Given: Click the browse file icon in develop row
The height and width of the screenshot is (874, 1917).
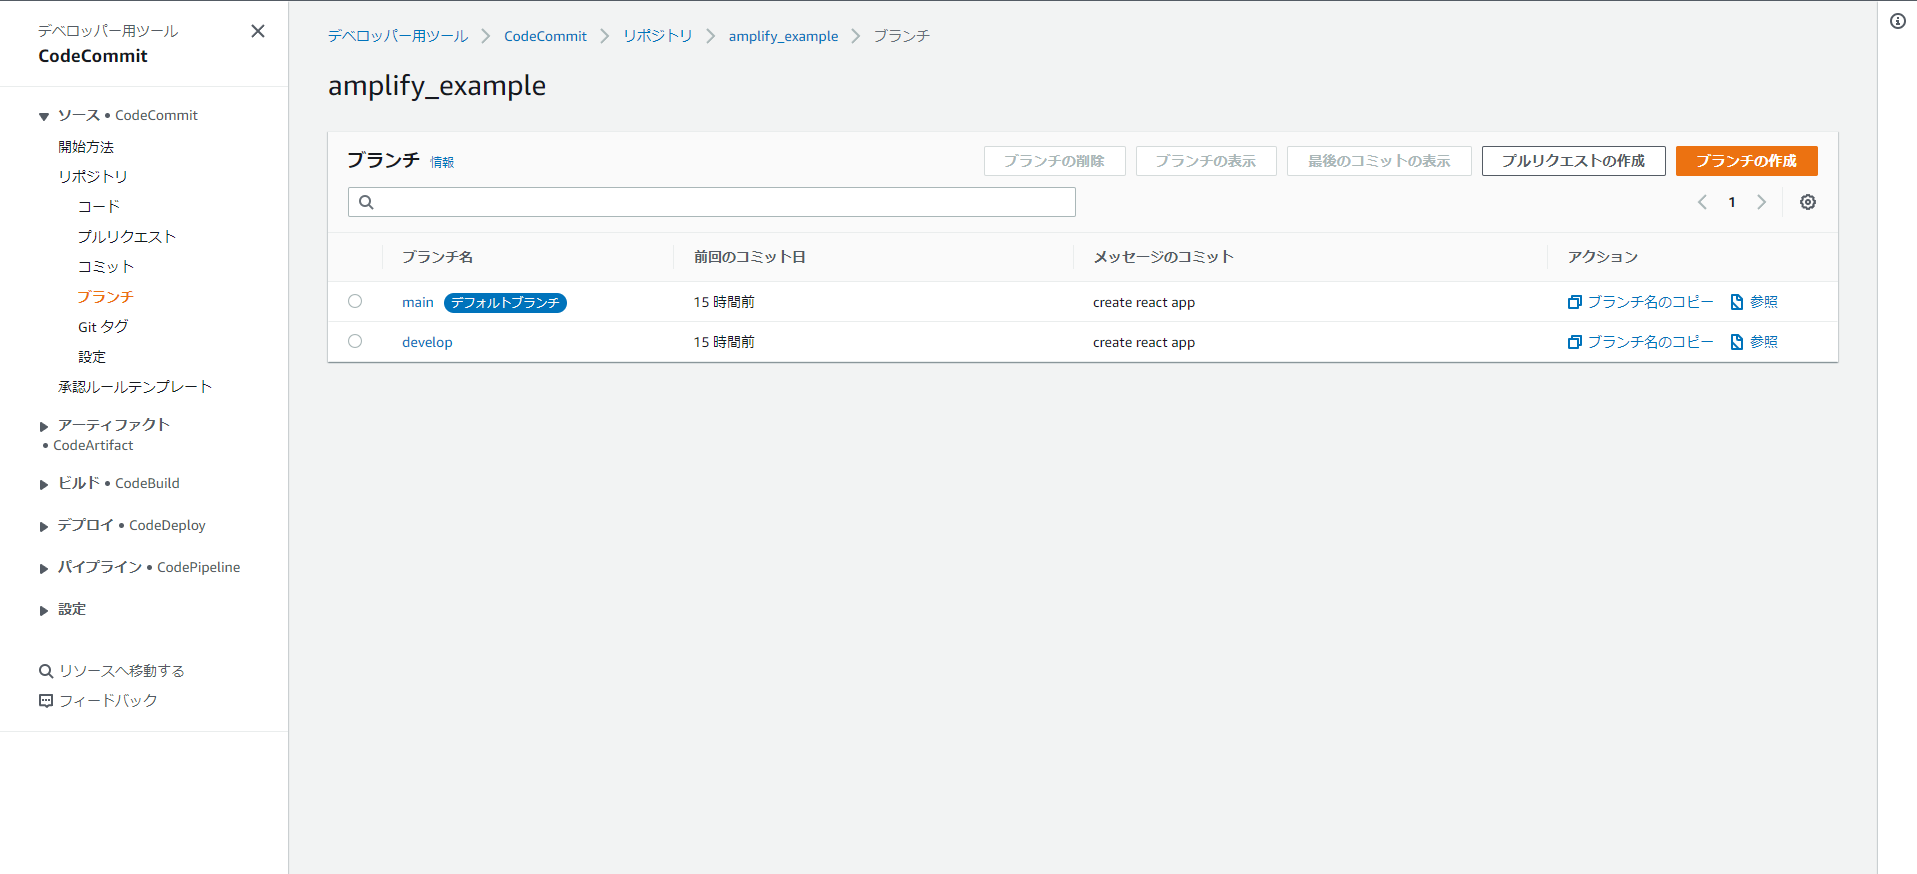Looking at the screenshot, I should click(x=1737, y=342).
